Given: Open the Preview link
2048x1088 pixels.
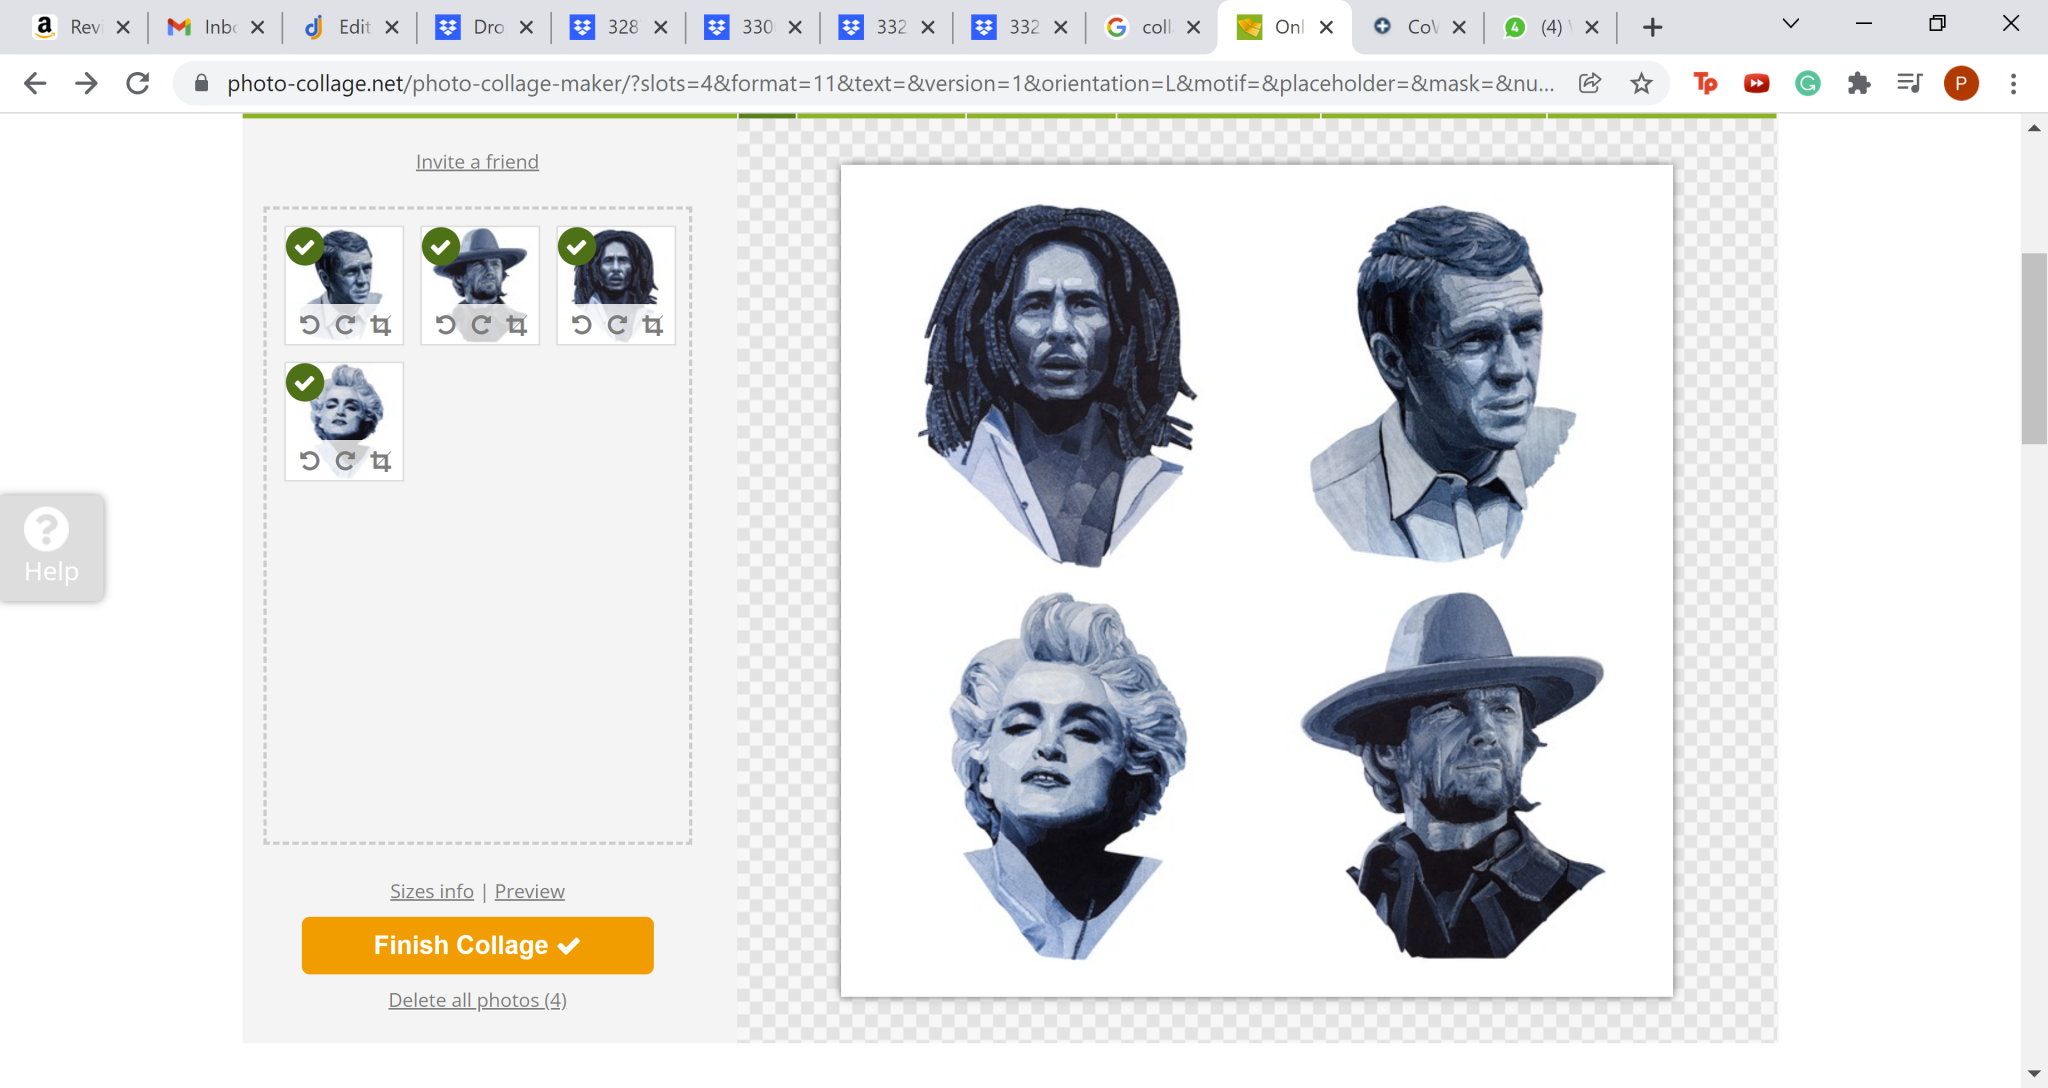Looking at the screenshot, I should 529,891.
